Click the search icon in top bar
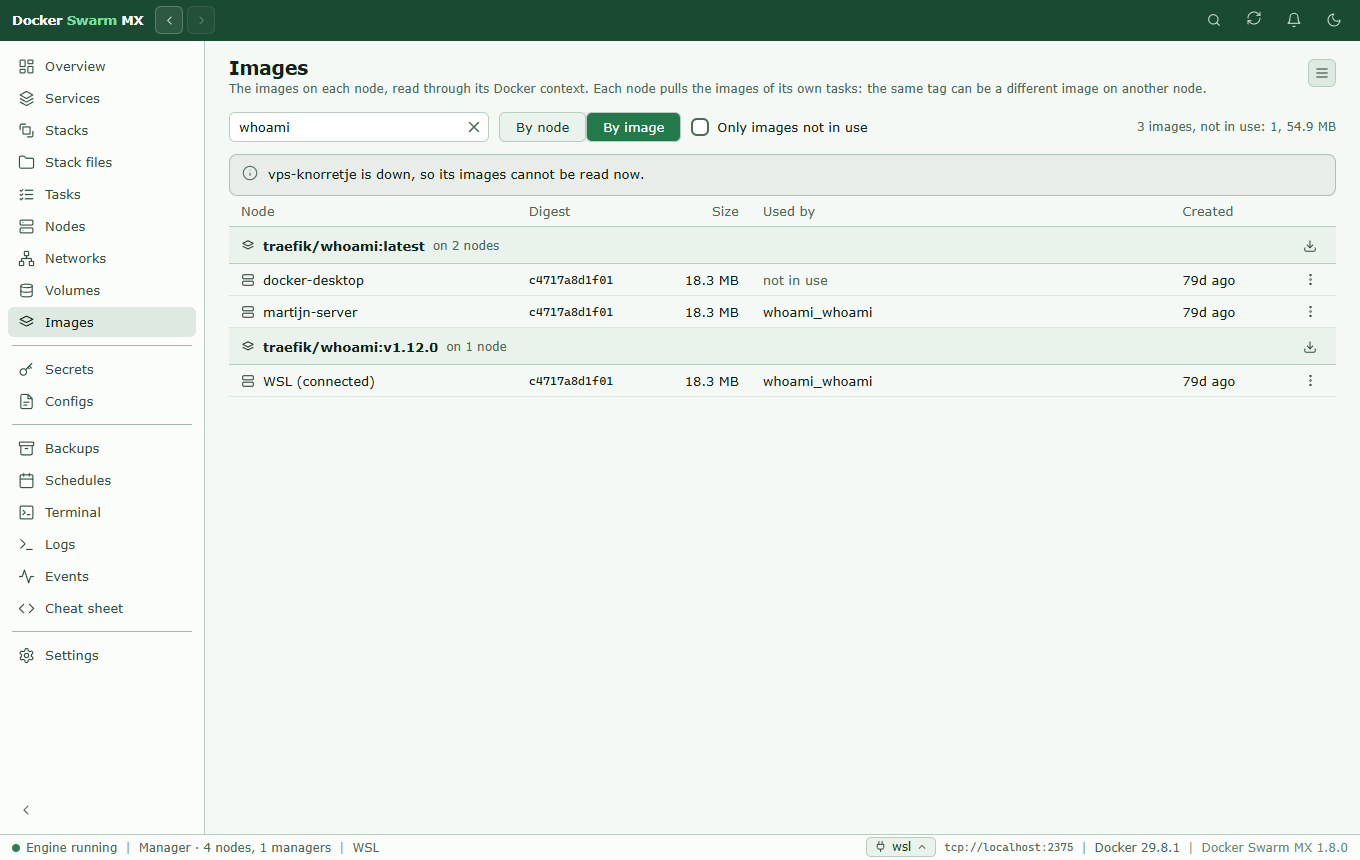 point(1214,20)
